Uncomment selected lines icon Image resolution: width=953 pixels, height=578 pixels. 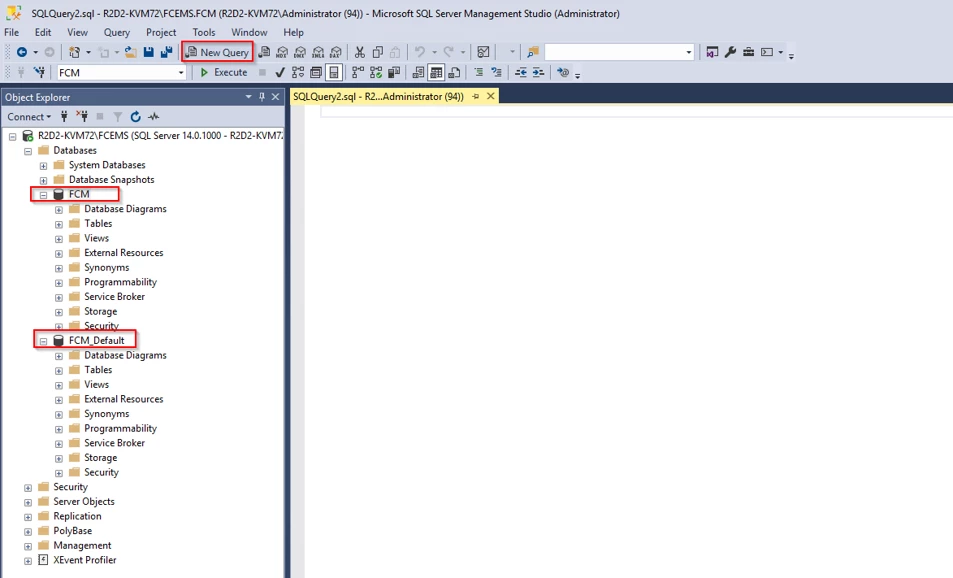tap(497, 72)
